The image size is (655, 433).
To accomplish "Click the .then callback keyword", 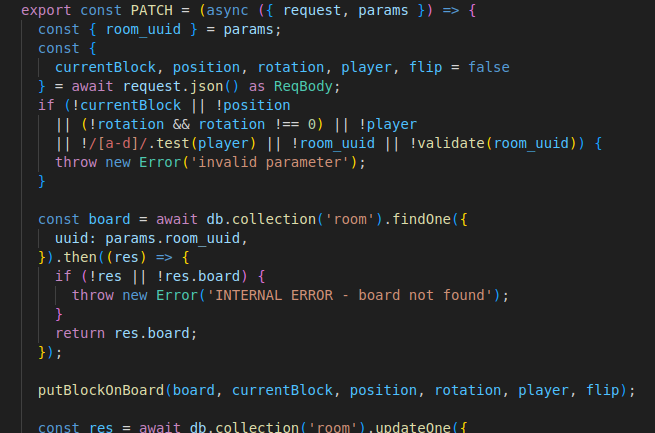I will point(80,257).
